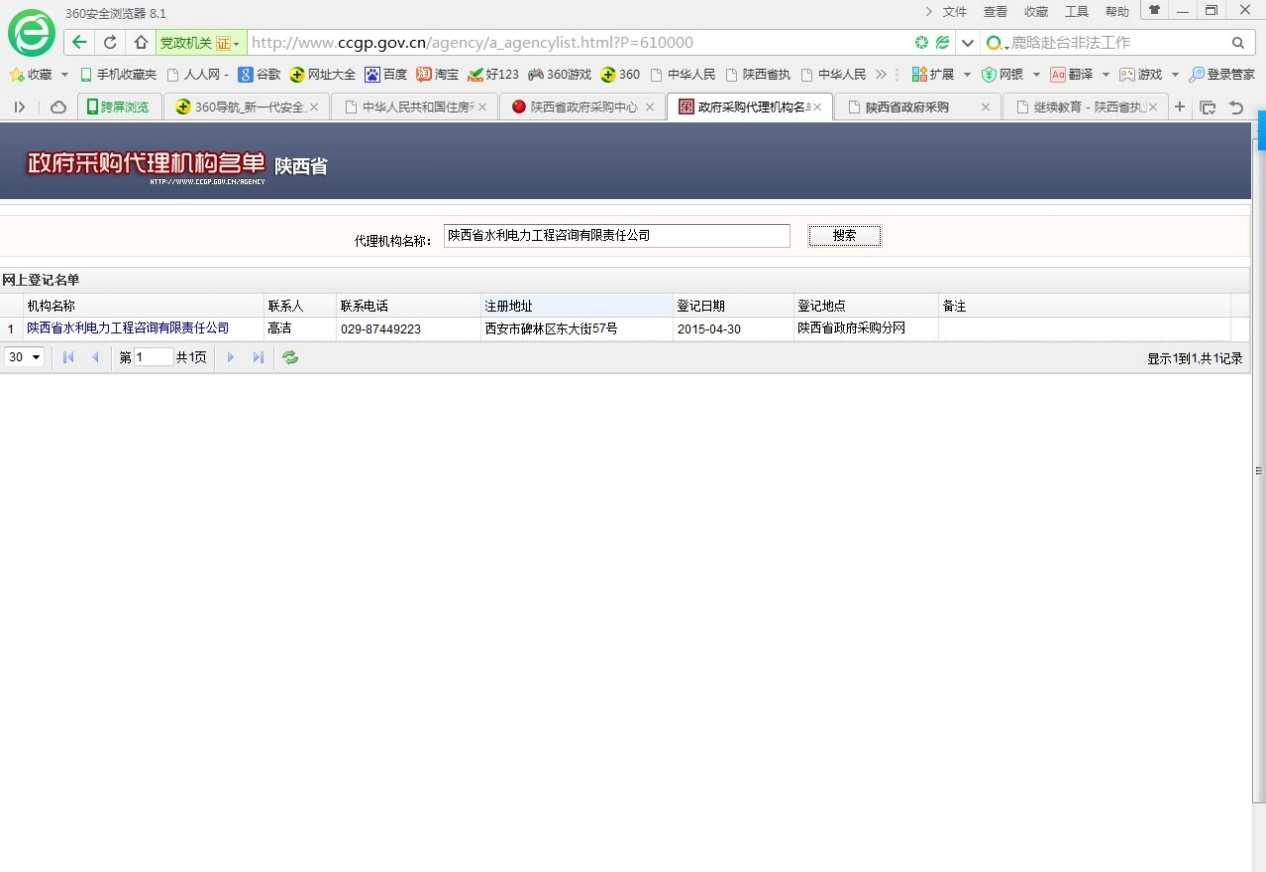Reload the page with refresh icon
This screenshot has height=872, width=1266.
[x=110, y=43]
